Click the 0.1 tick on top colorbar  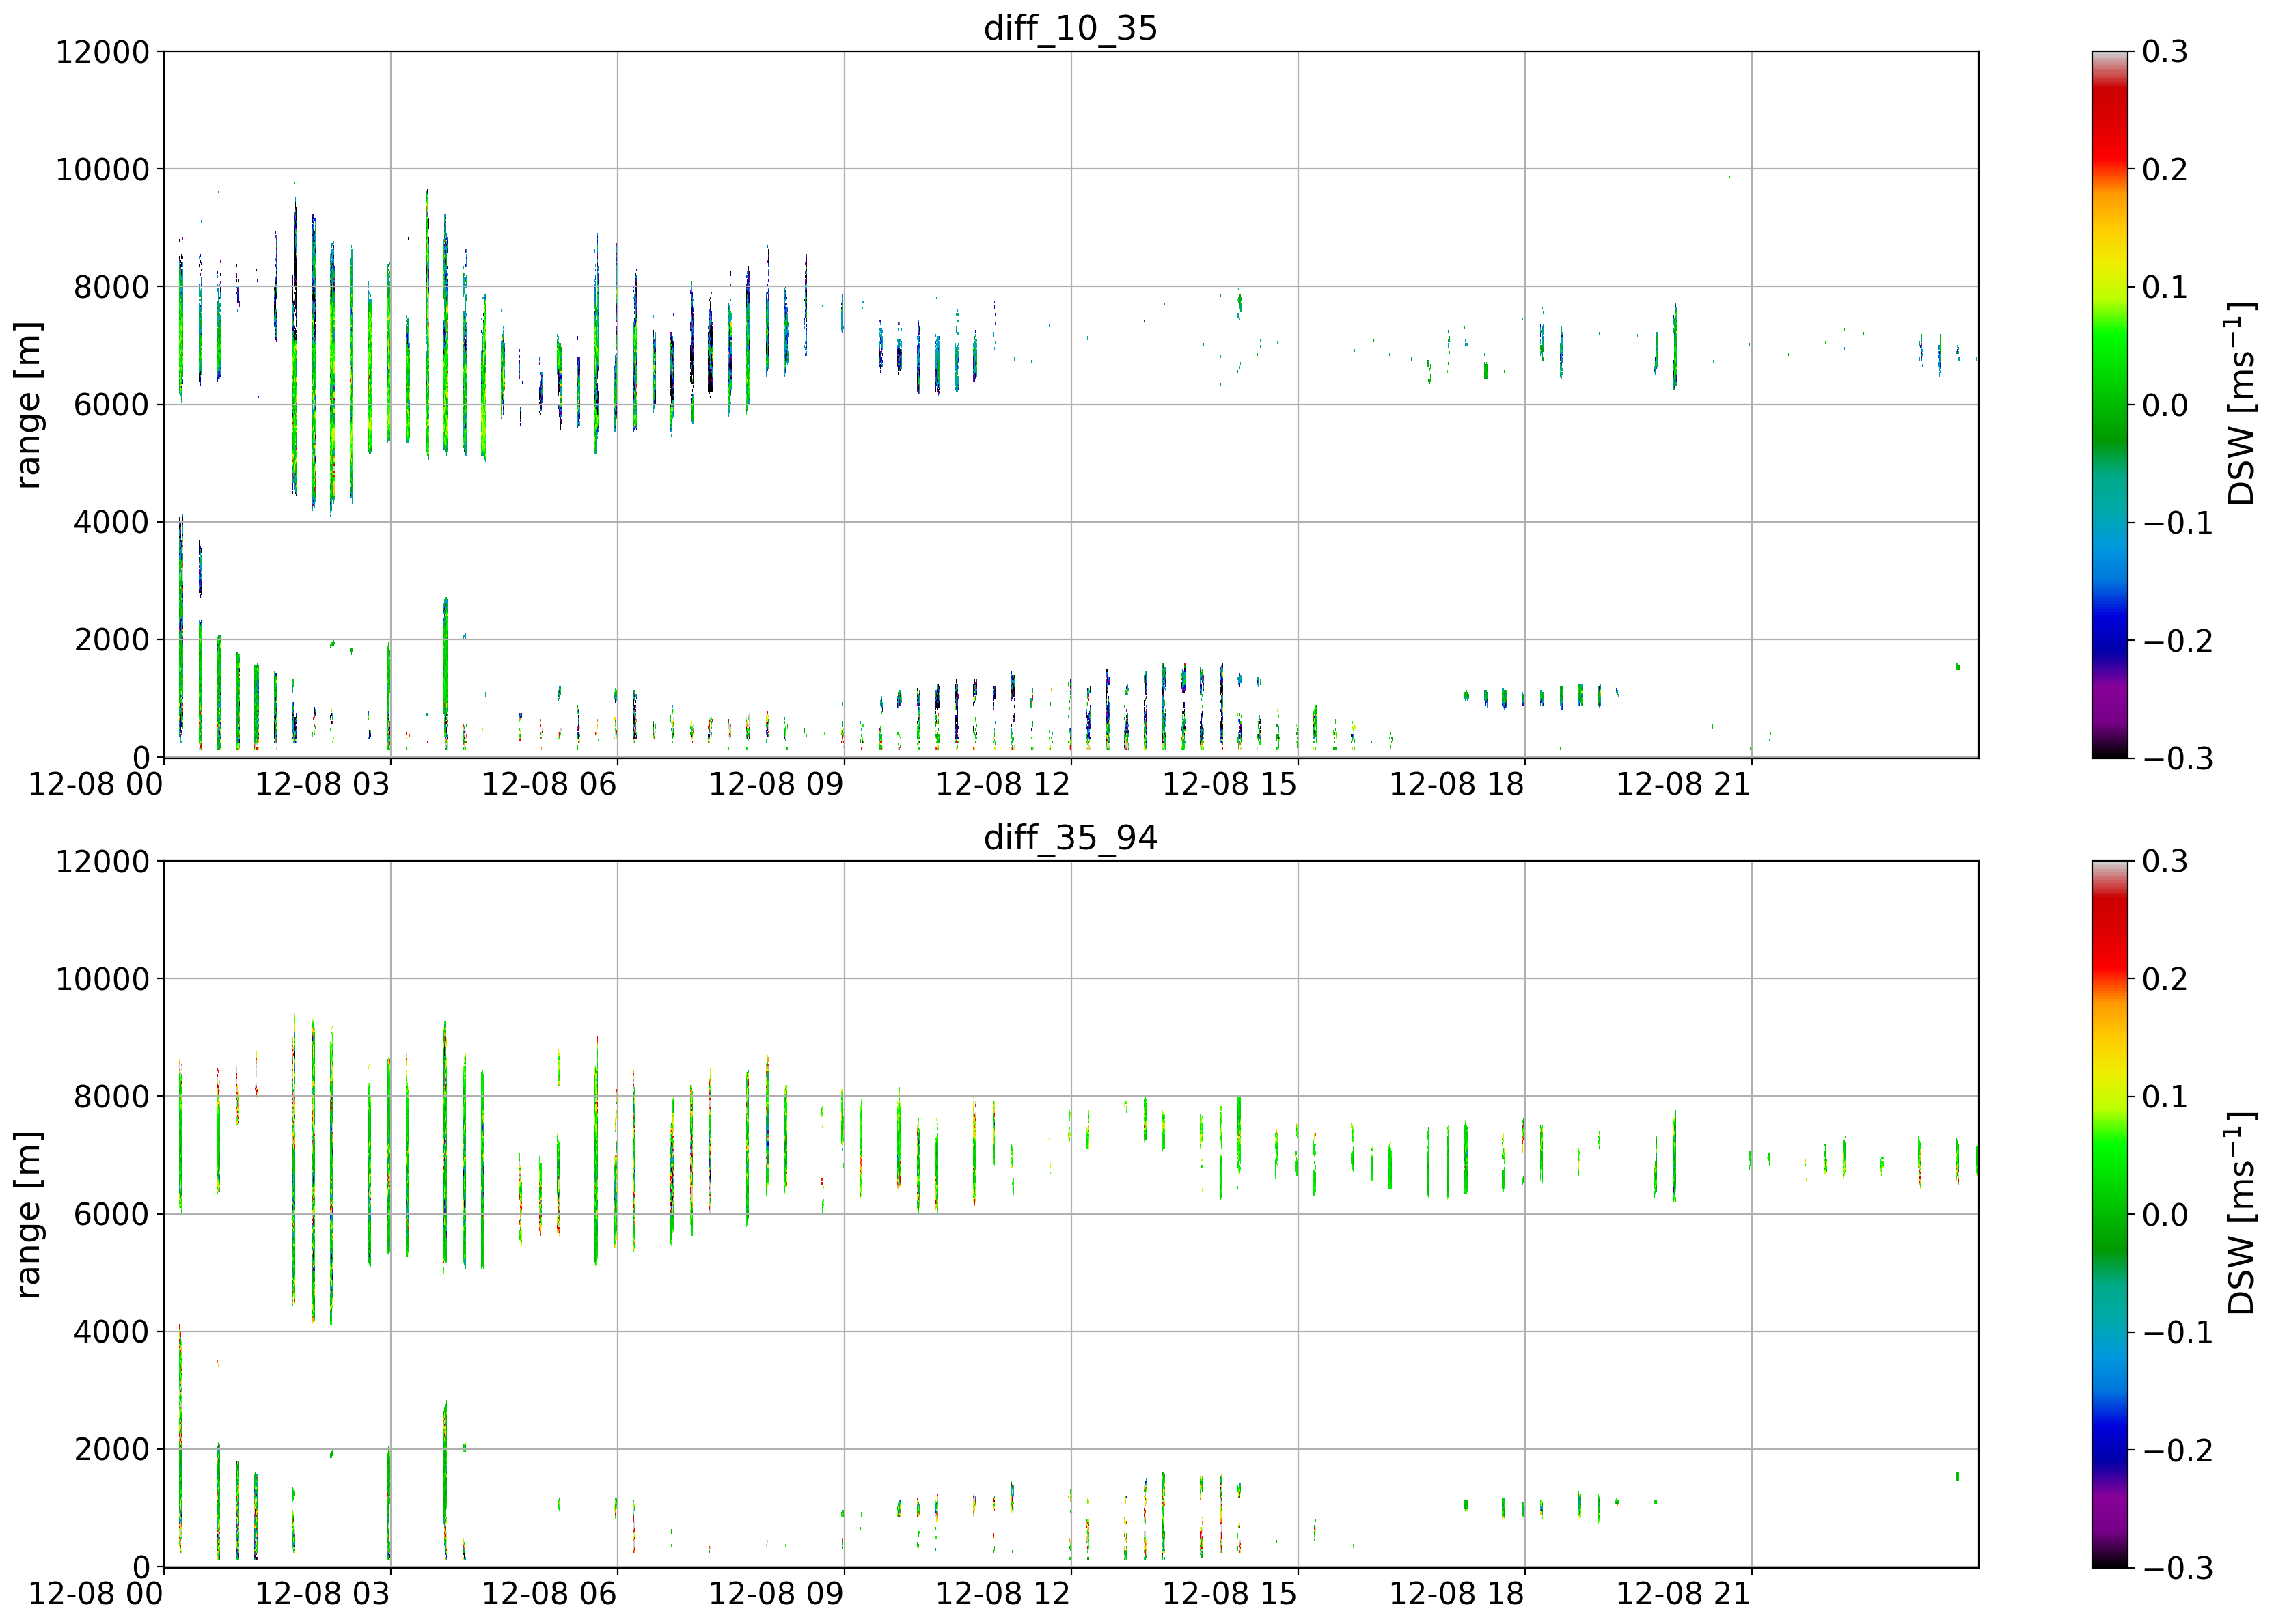[x=2165, y=287]
